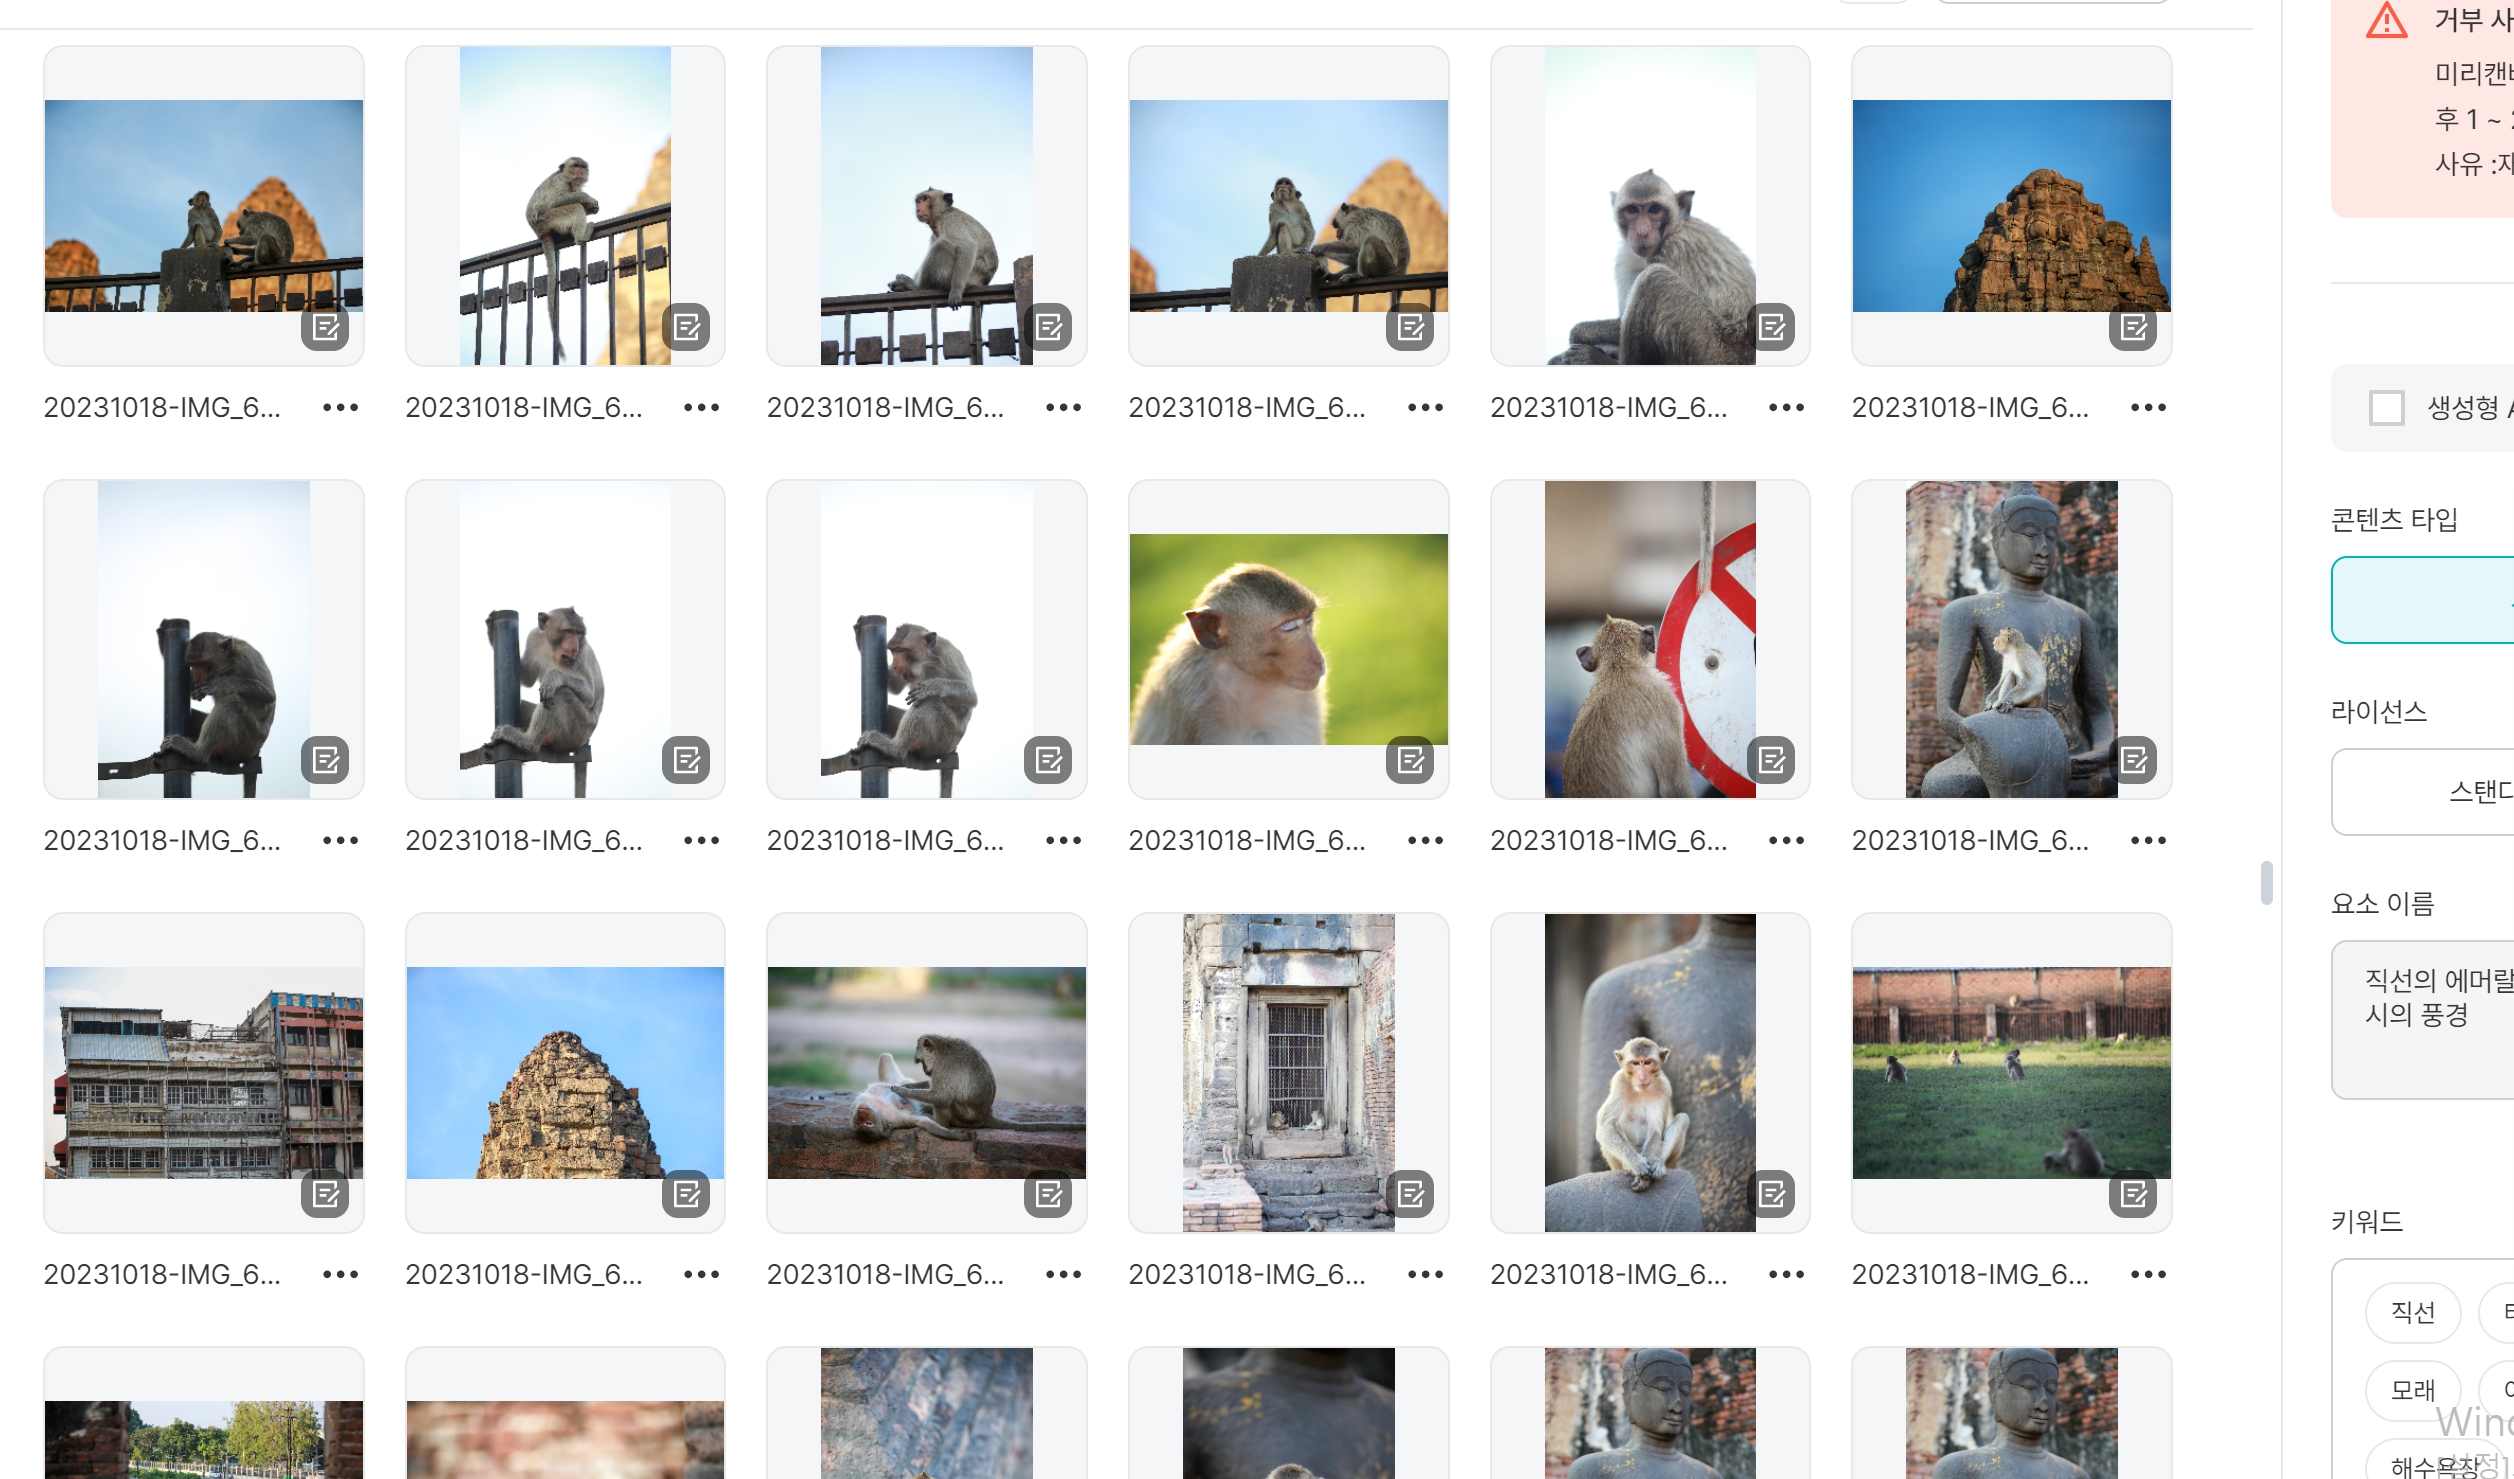This screenshot has height=1479, width=2514.
Task: Select the sleepy monkey on green background thumbnail
Action: coord(1289,640)
